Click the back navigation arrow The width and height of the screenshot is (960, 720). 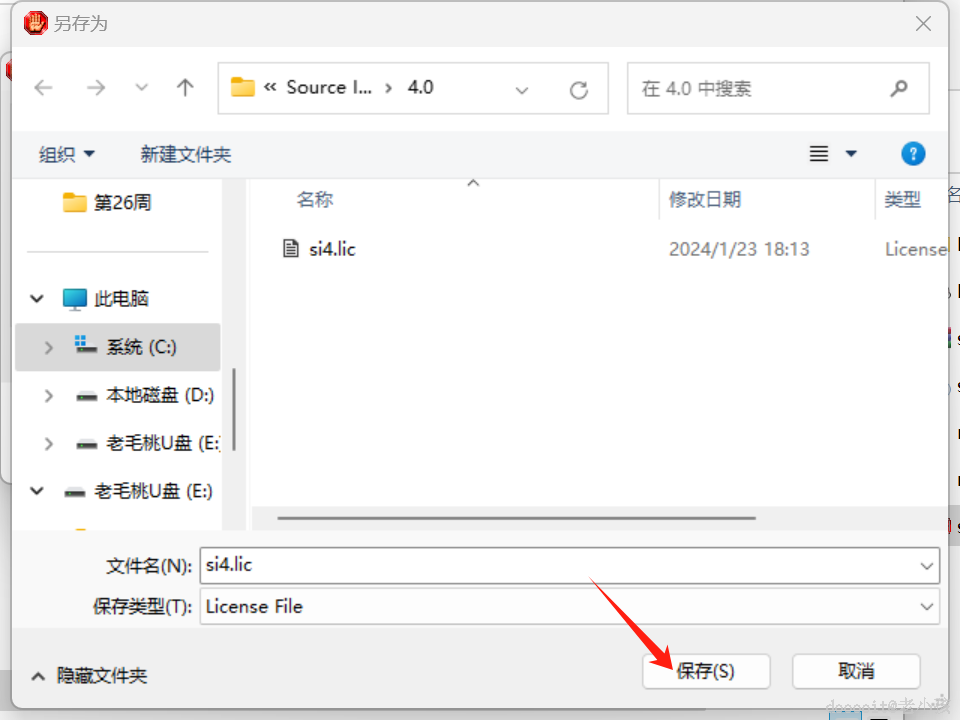tap(43, 88)
